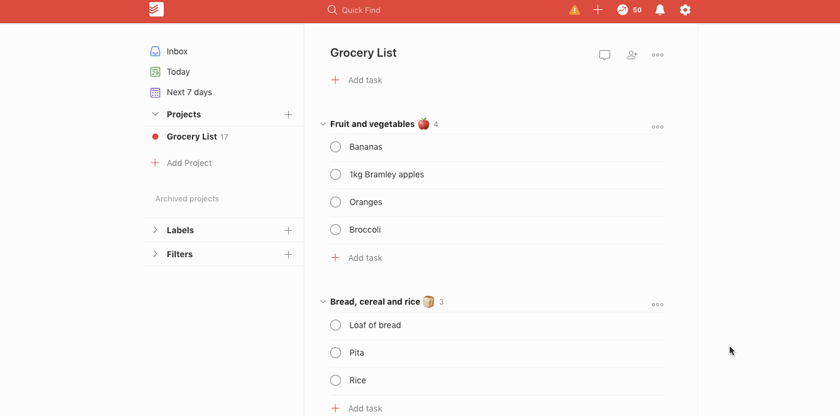Open project comments speech bubble icon
Viewport: 840px width, 416px height.
605,55
